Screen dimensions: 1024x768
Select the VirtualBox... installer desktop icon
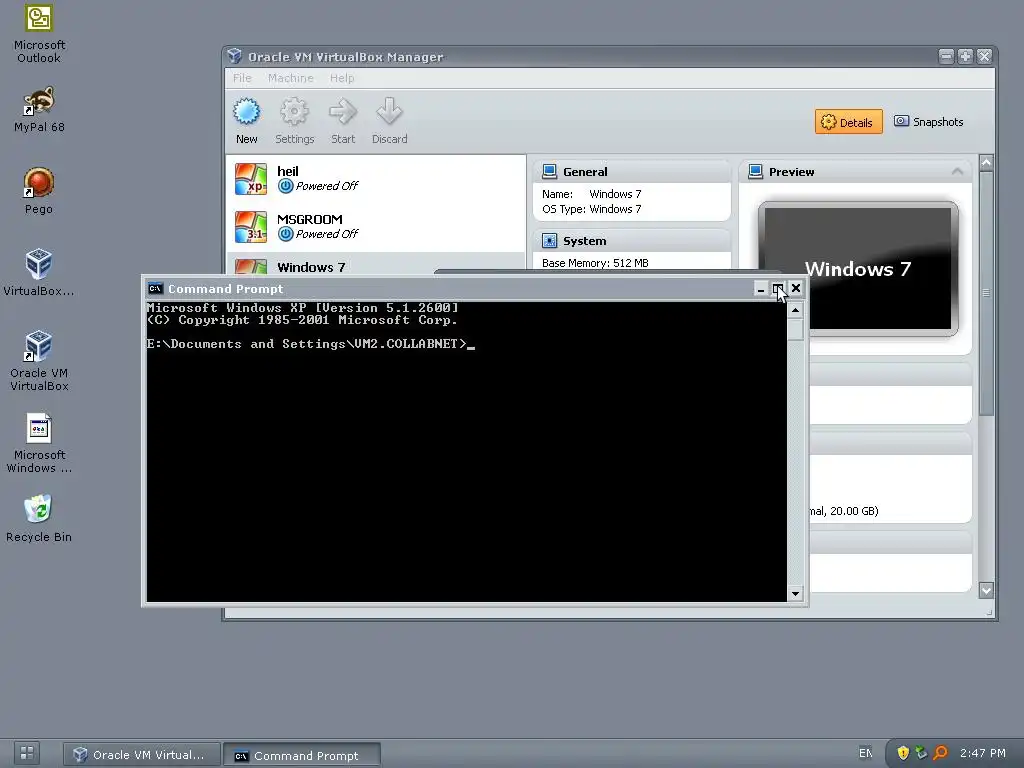[39, 273]
